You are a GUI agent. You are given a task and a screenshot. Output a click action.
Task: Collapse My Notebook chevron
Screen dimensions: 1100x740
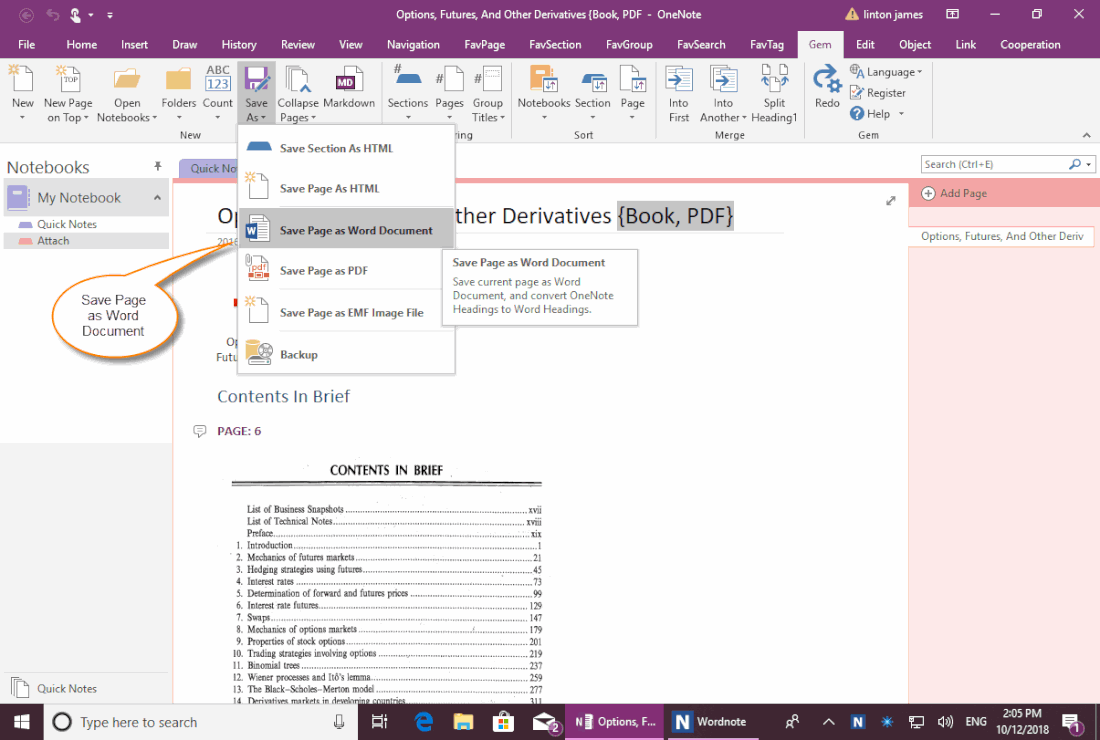coord(157,198)
